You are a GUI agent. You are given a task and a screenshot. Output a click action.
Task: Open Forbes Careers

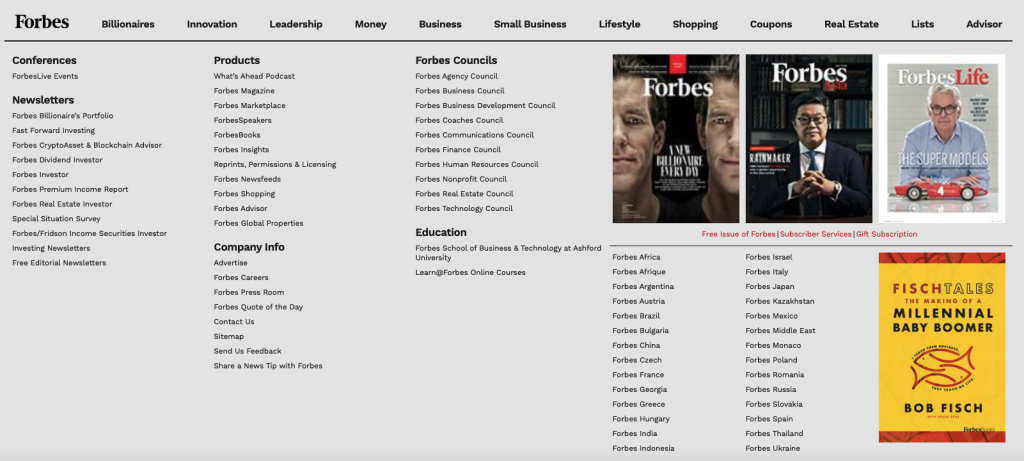pyautogui.click(x=241, y=278)
